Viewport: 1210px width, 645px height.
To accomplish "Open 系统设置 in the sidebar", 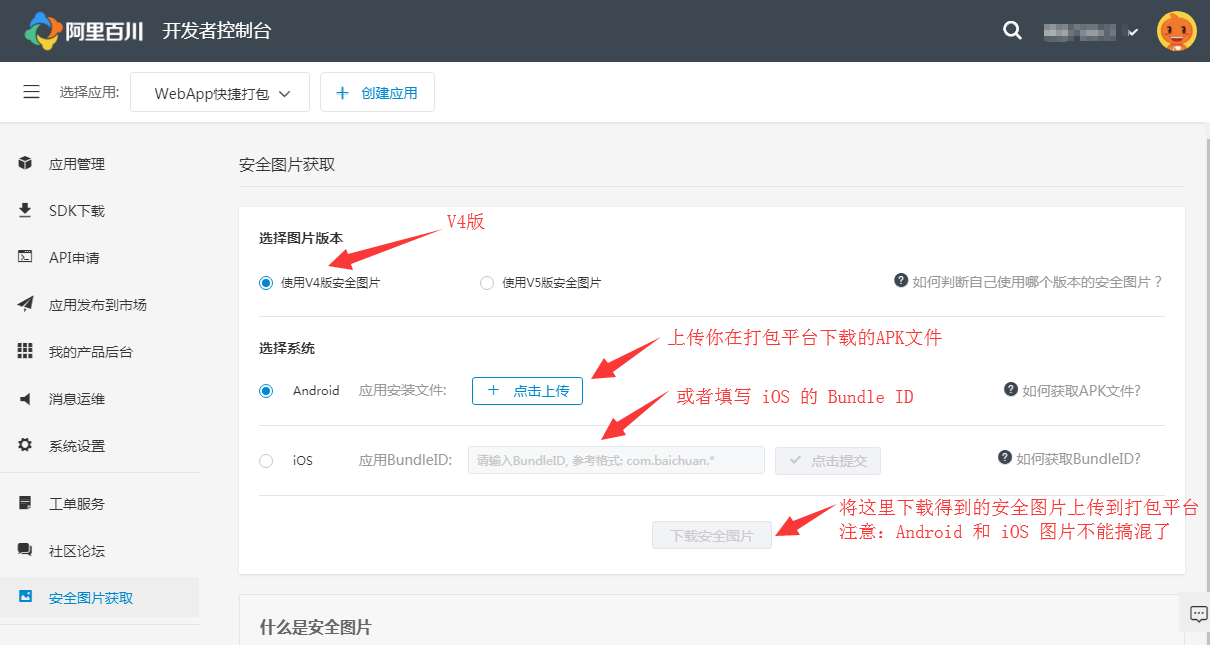I will pos(76,446).
